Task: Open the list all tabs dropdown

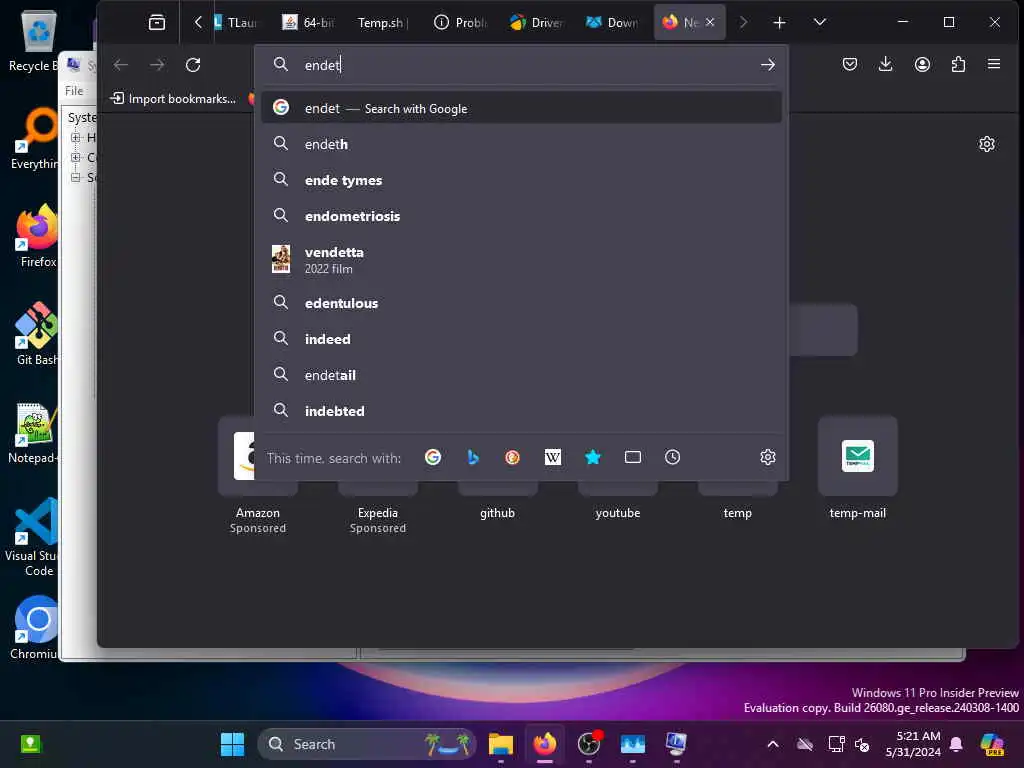Action: pyautogui.click(x=820, y=22)
